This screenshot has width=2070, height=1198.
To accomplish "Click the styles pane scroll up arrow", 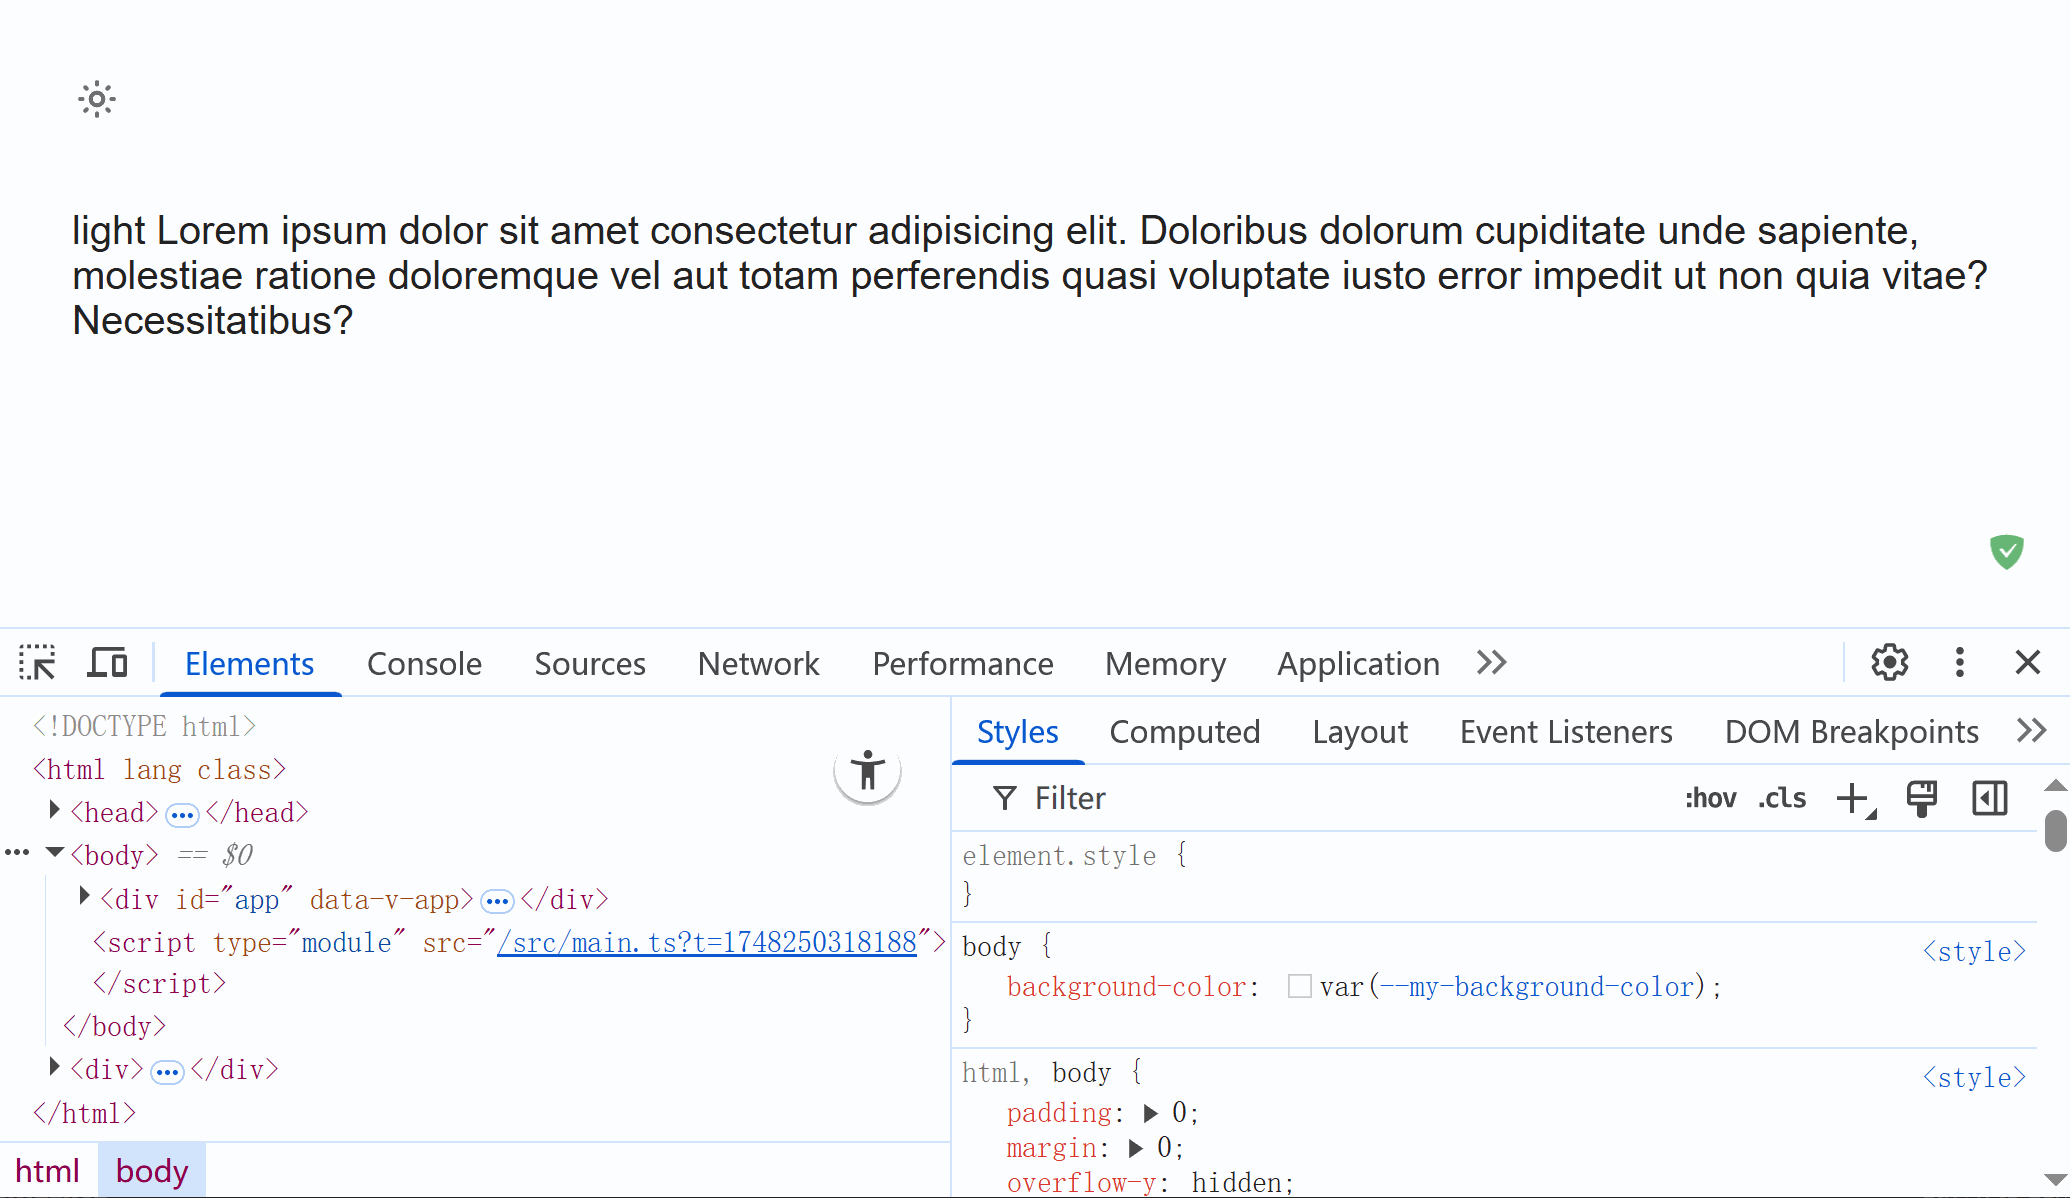I will pyautogui.click(x=2056, y=785).
